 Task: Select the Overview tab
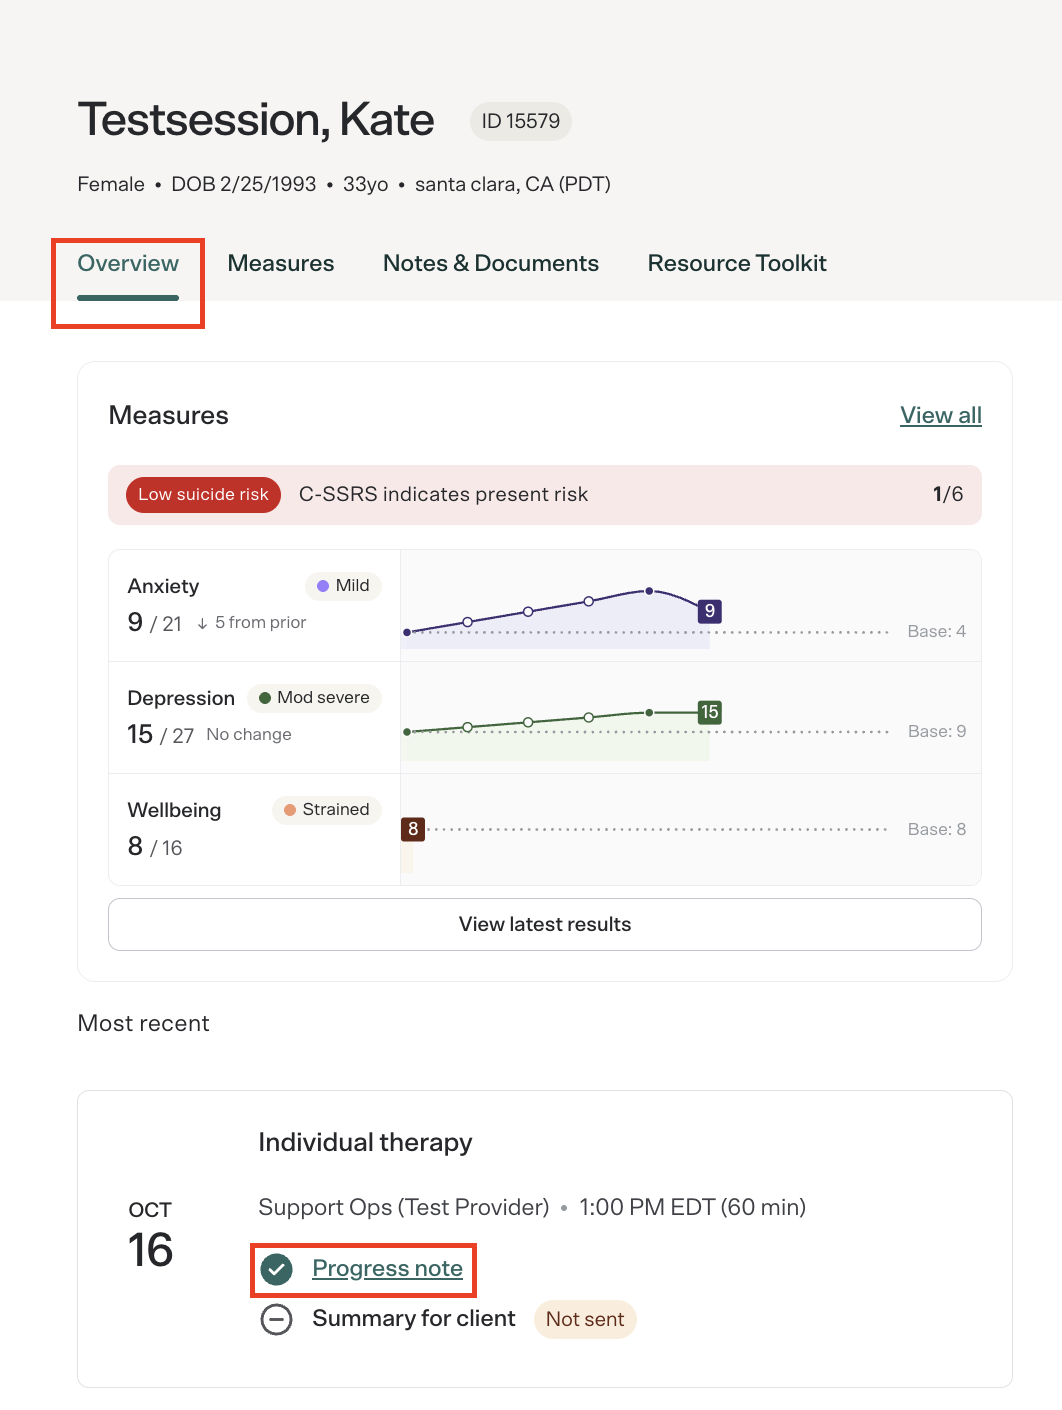[x=128, y=264]
